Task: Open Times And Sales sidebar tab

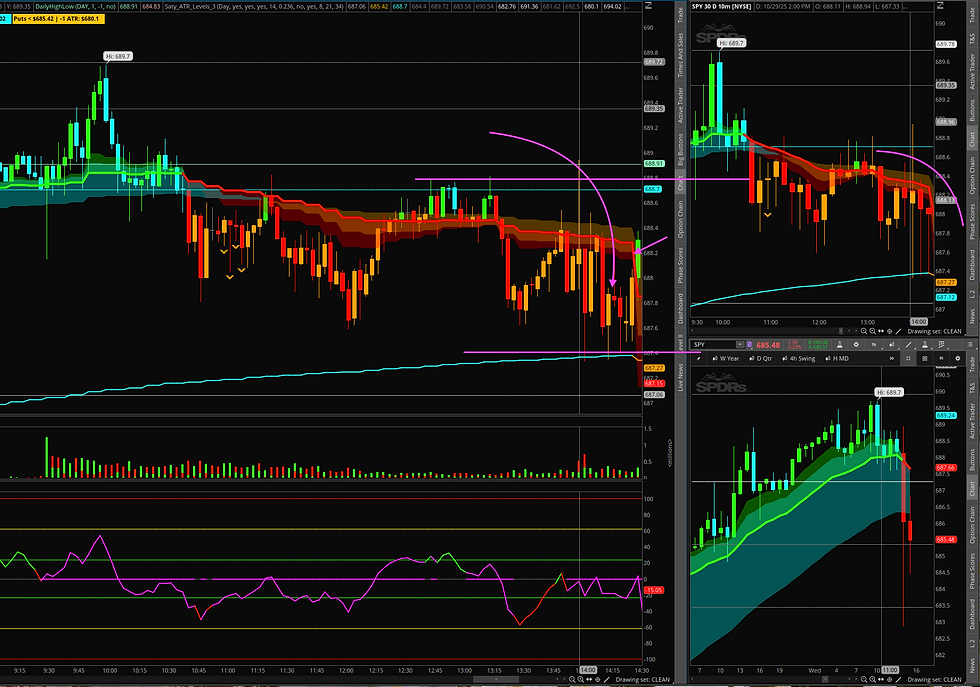Action: [x=681, y=55]
